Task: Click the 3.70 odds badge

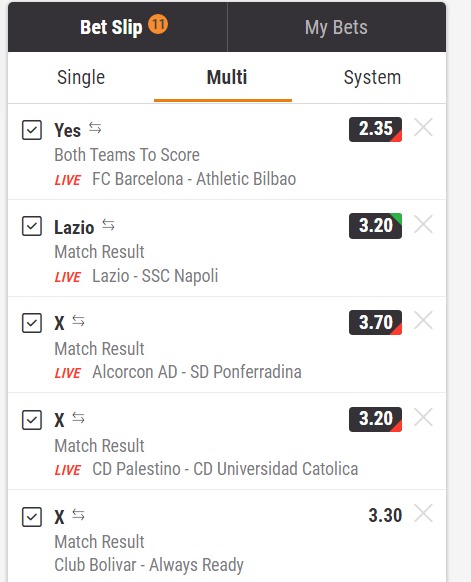Action: [375, 322]
